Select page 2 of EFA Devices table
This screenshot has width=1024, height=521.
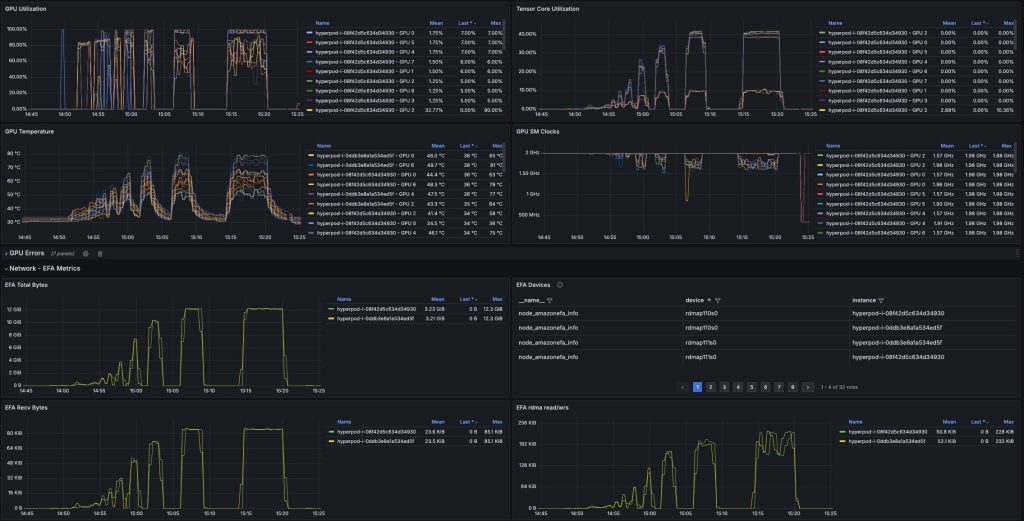(710, 386)
